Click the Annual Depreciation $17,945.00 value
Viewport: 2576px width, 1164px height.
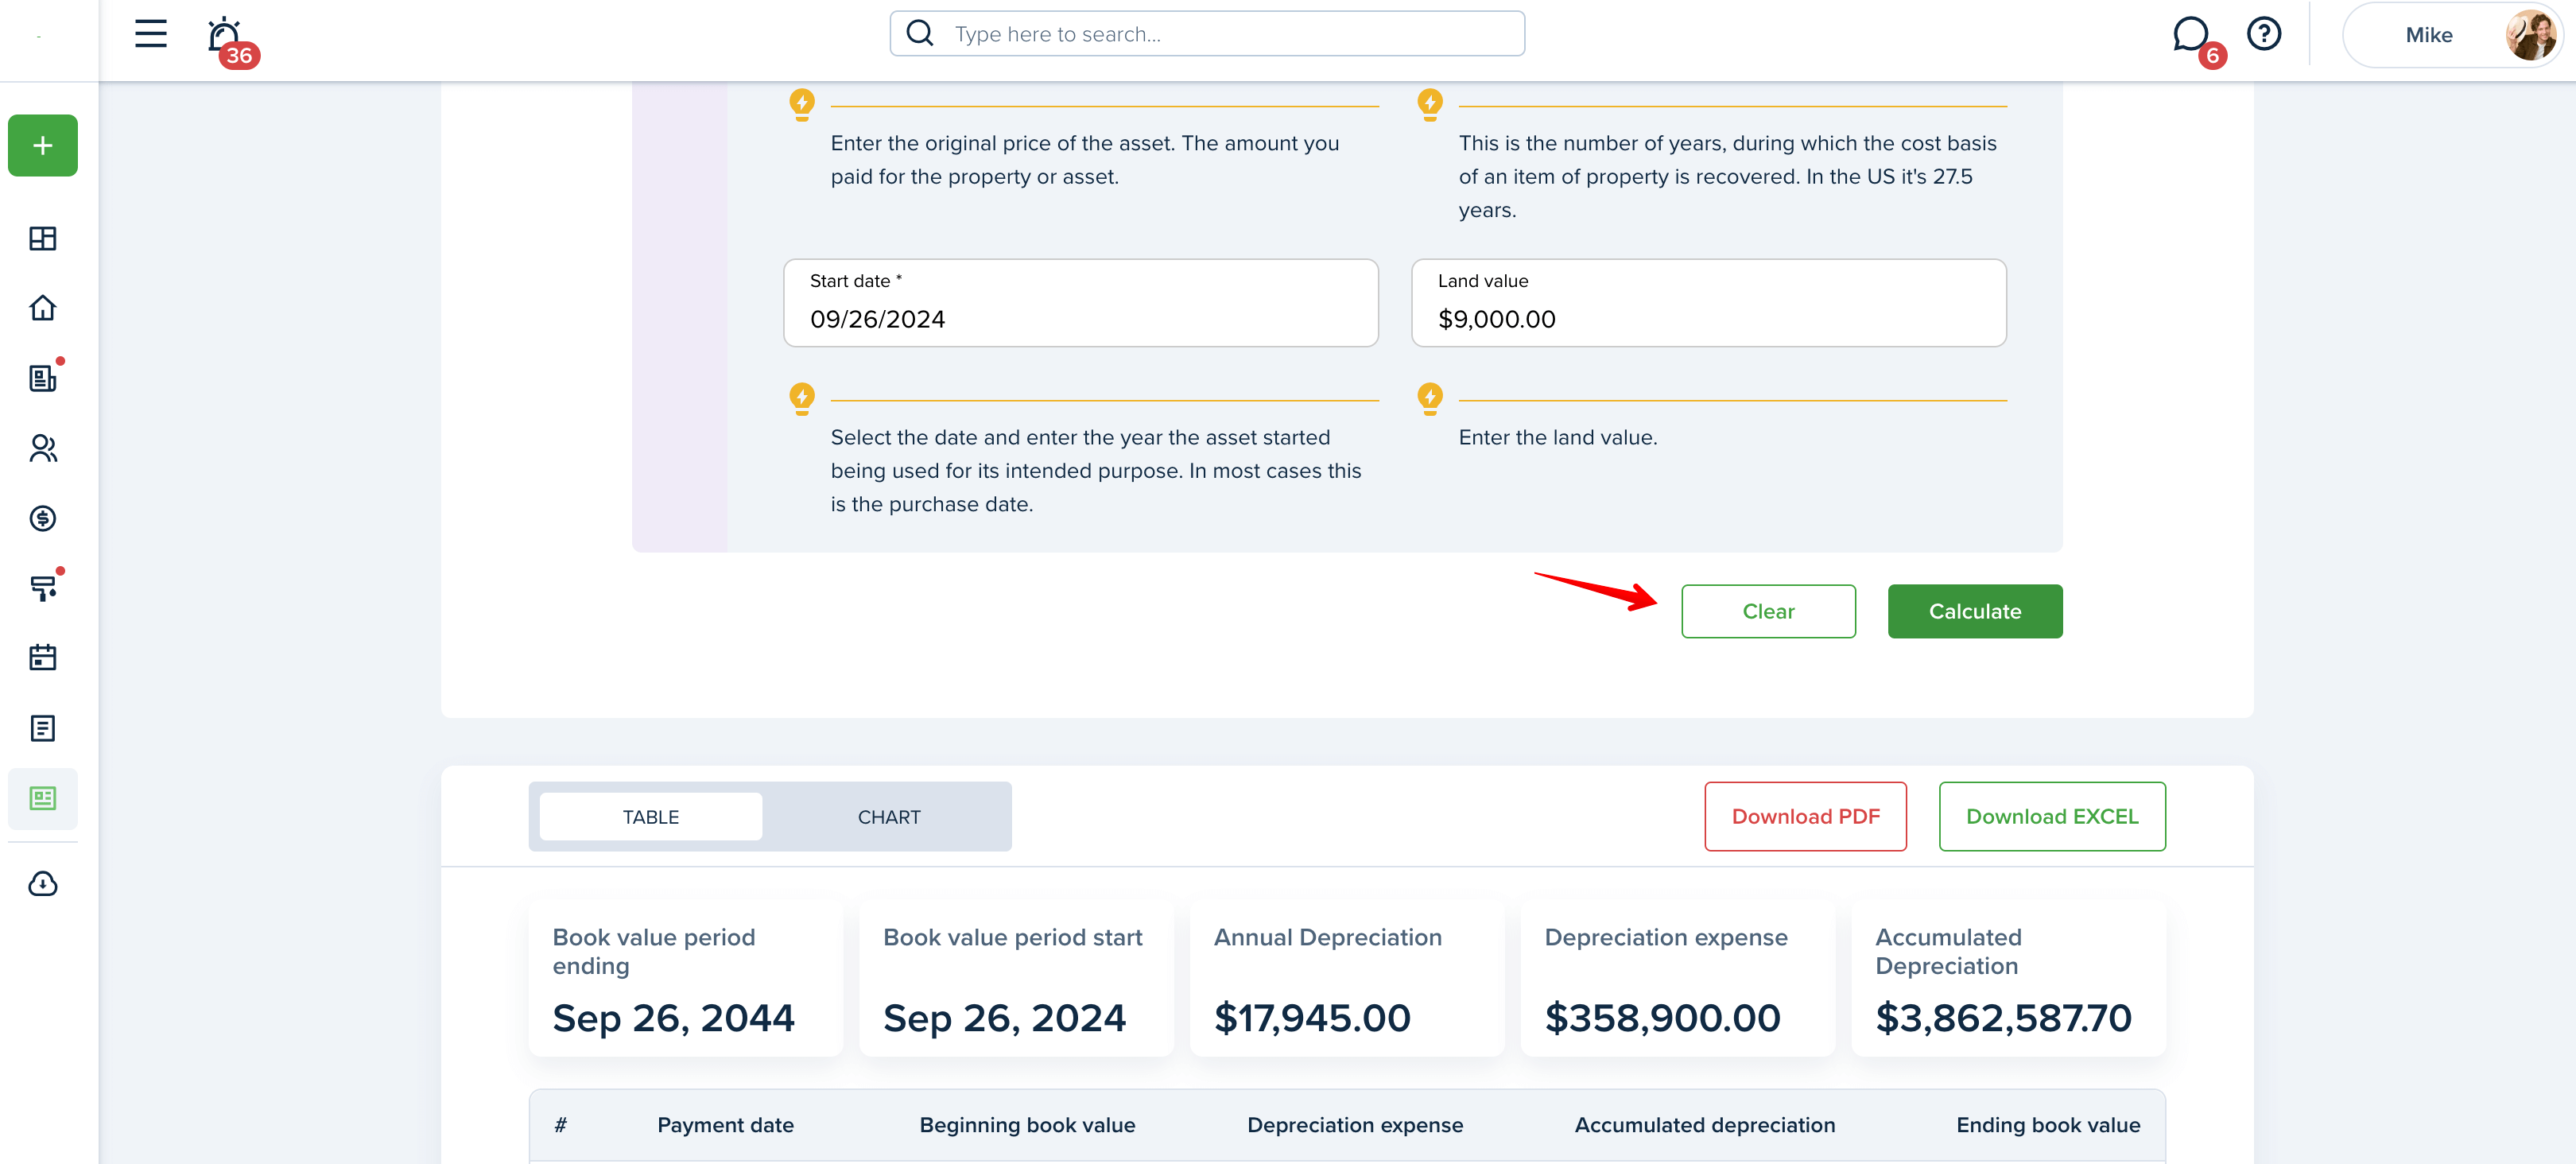(1312, 1018)
